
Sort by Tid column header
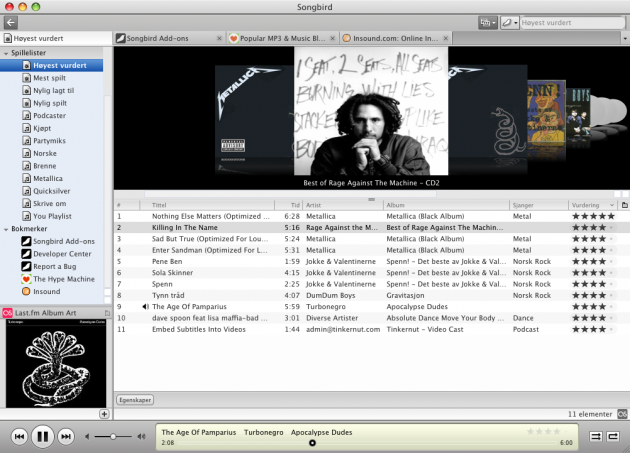288,205
